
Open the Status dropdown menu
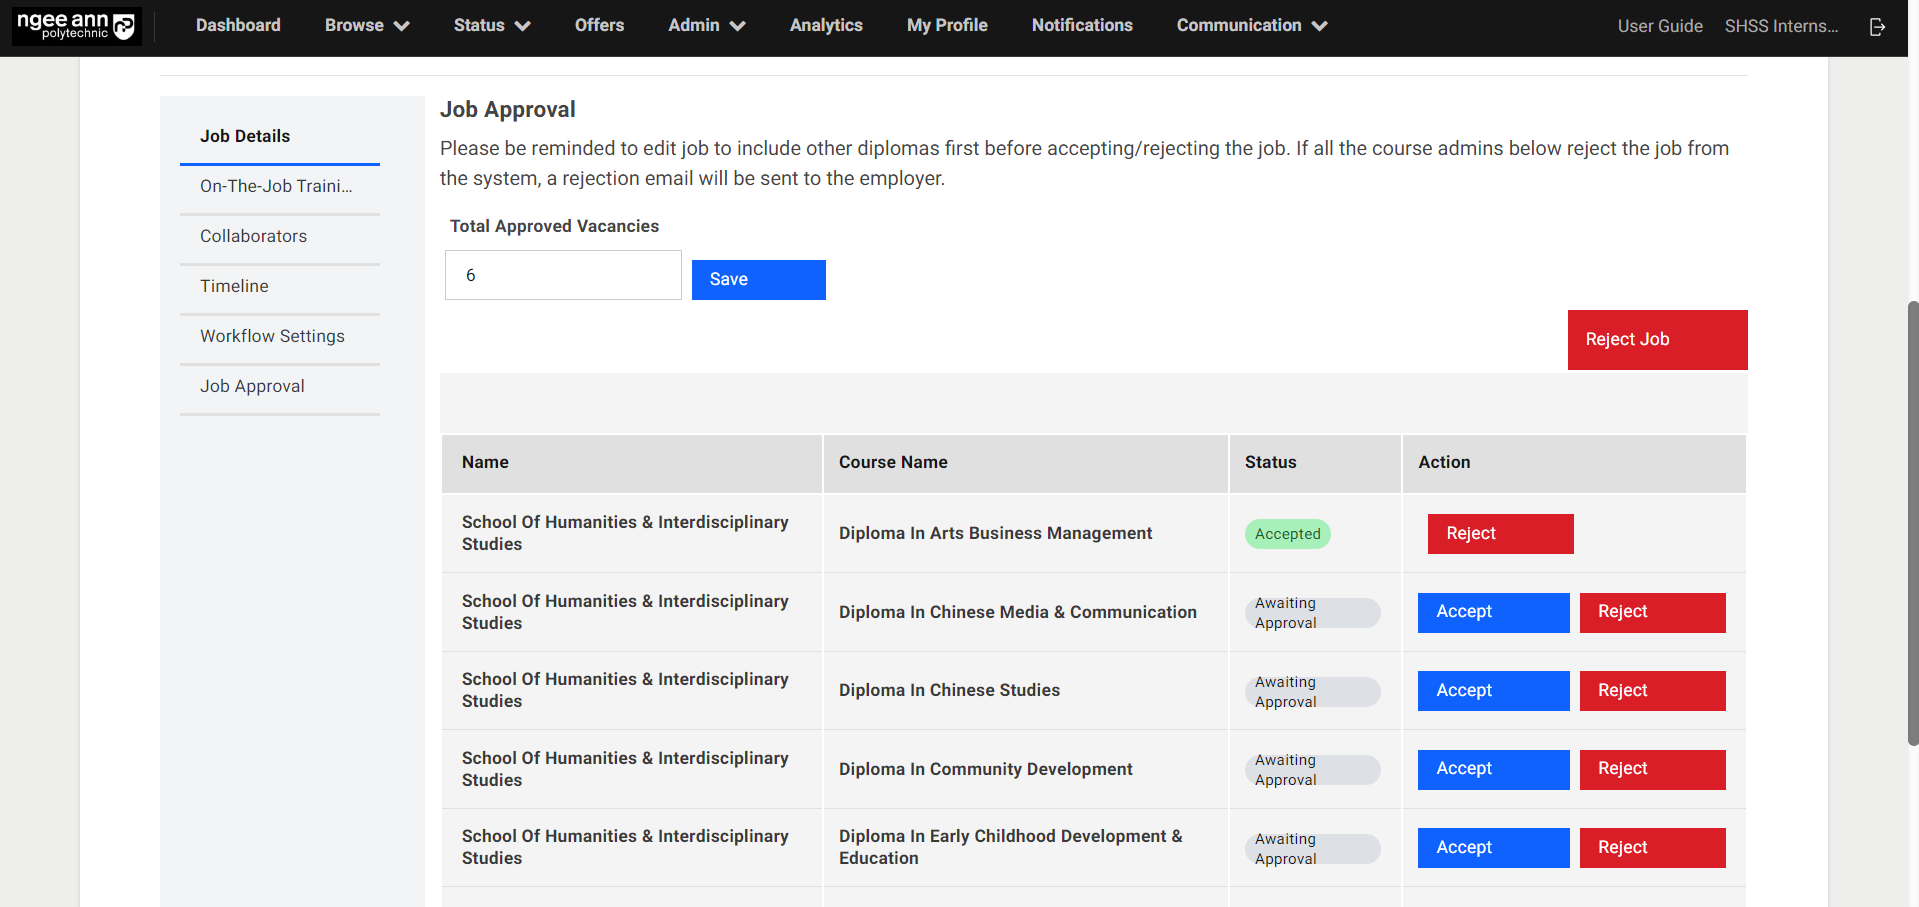tap(491, 26)
